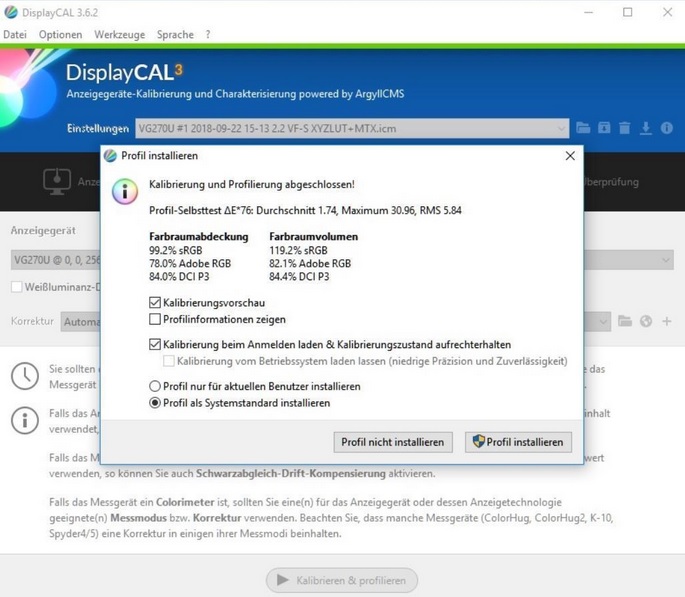This screenshot has width=685, height=597.
Task: Open the Optionen menu
Action: pos(60,35)
